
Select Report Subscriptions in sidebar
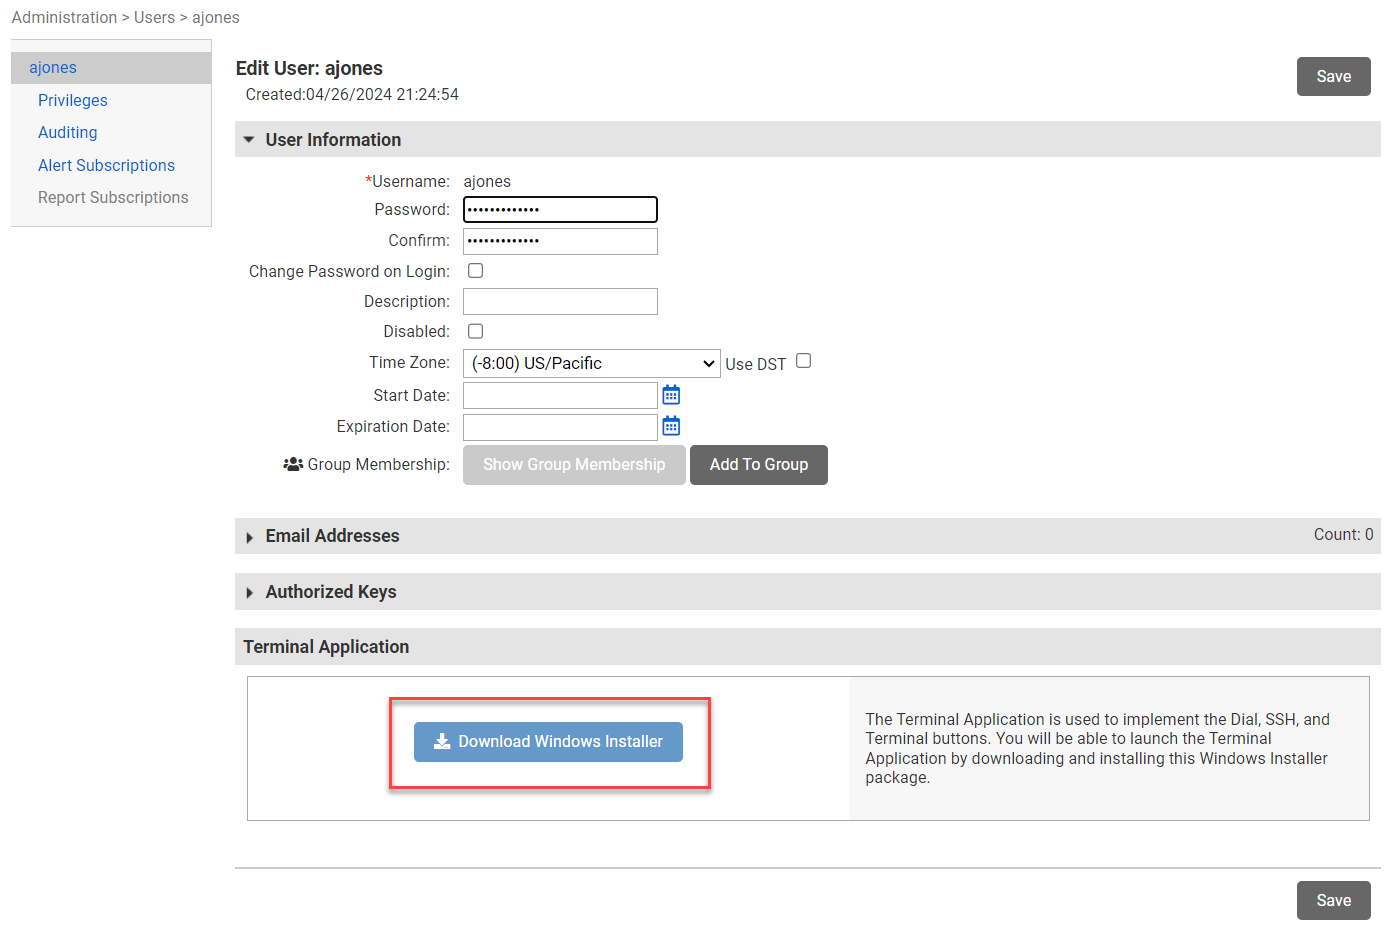coord(113,197)
